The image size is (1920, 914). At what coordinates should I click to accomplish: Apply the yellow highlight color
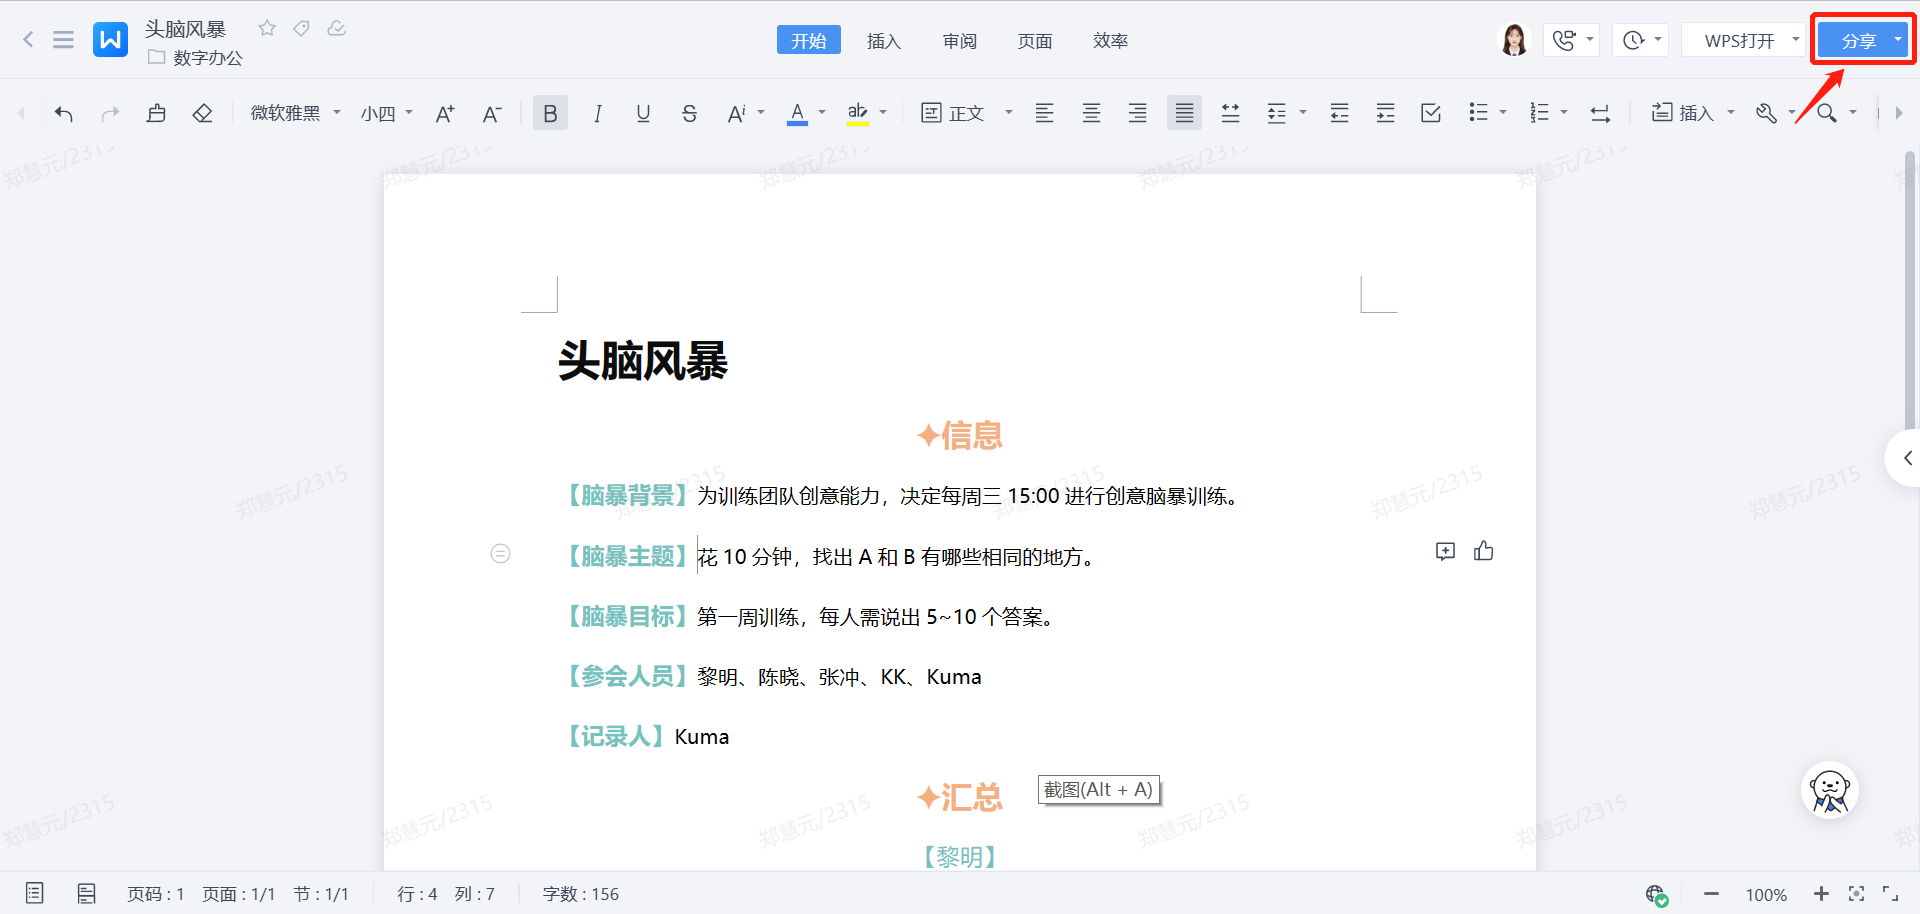(858, 113)
